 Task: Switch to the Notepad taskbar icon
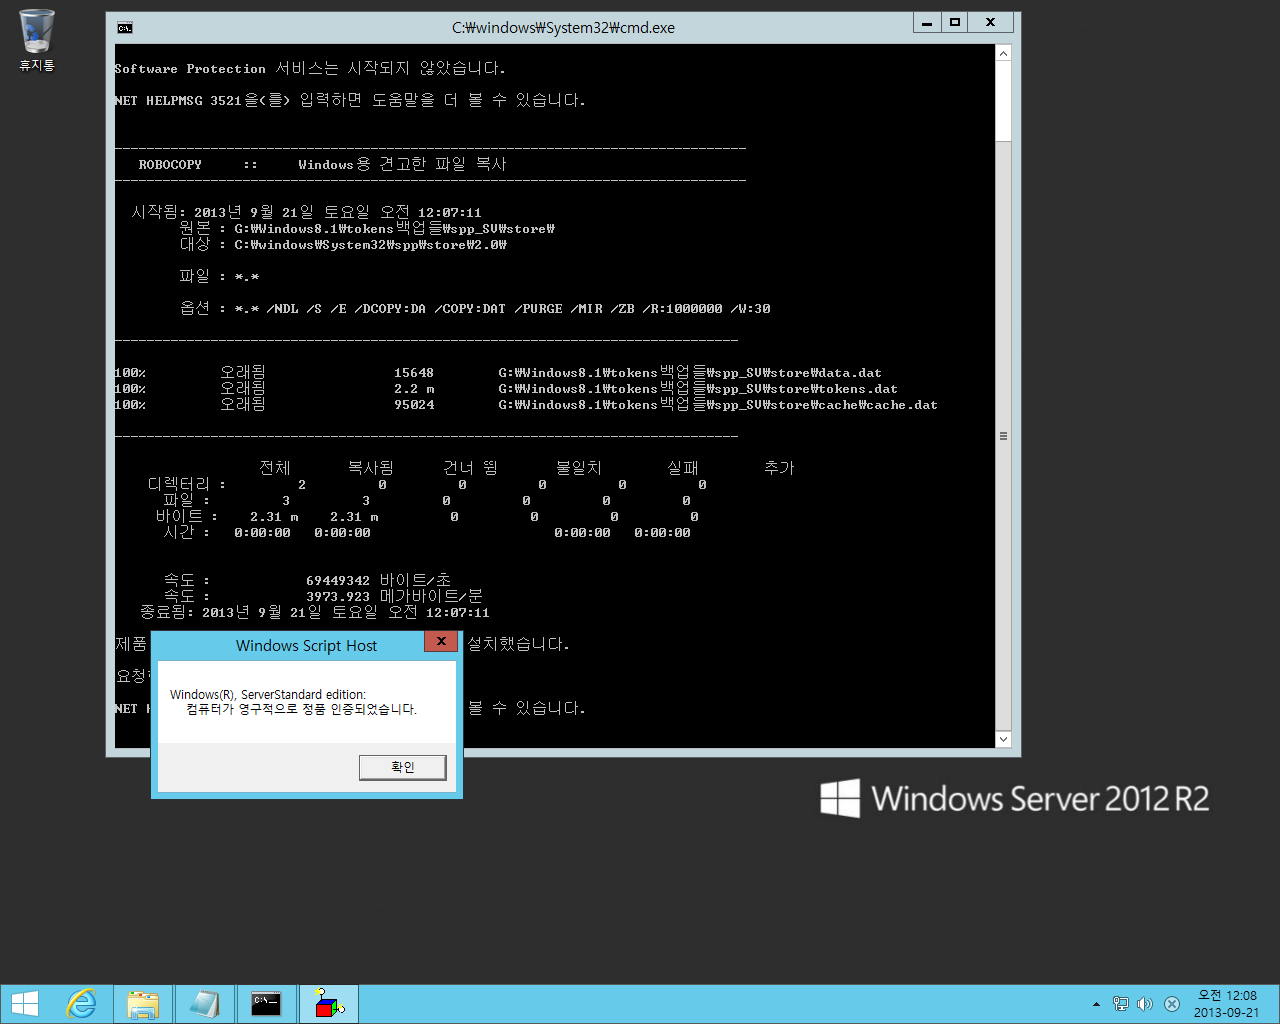point(204,1004)
